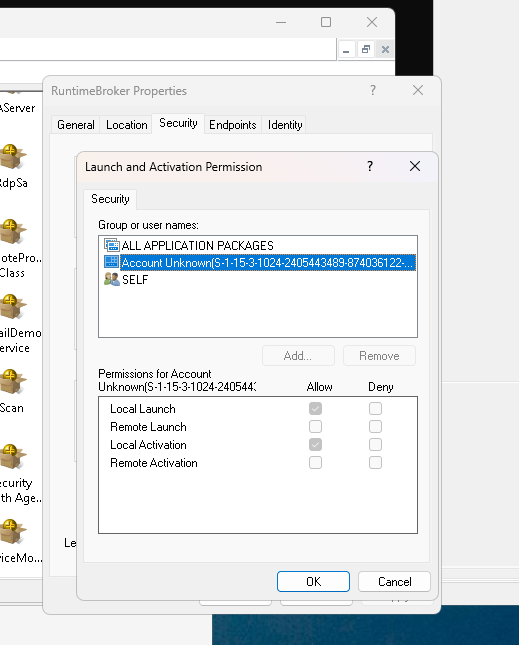Click the Remote Launch permission label
The height and width of the screenshot is (645, 519).
pyautogui.click(x=148, y=427)
